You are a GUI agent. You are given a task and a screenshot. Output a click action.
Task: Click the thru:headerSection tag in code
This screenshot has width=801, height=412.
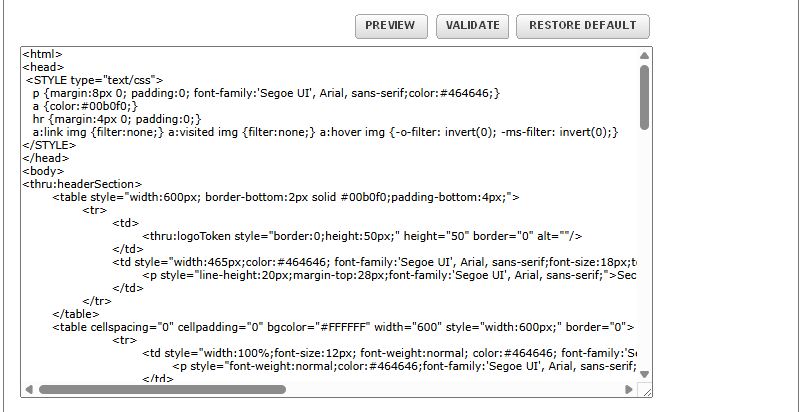point(82,184)
